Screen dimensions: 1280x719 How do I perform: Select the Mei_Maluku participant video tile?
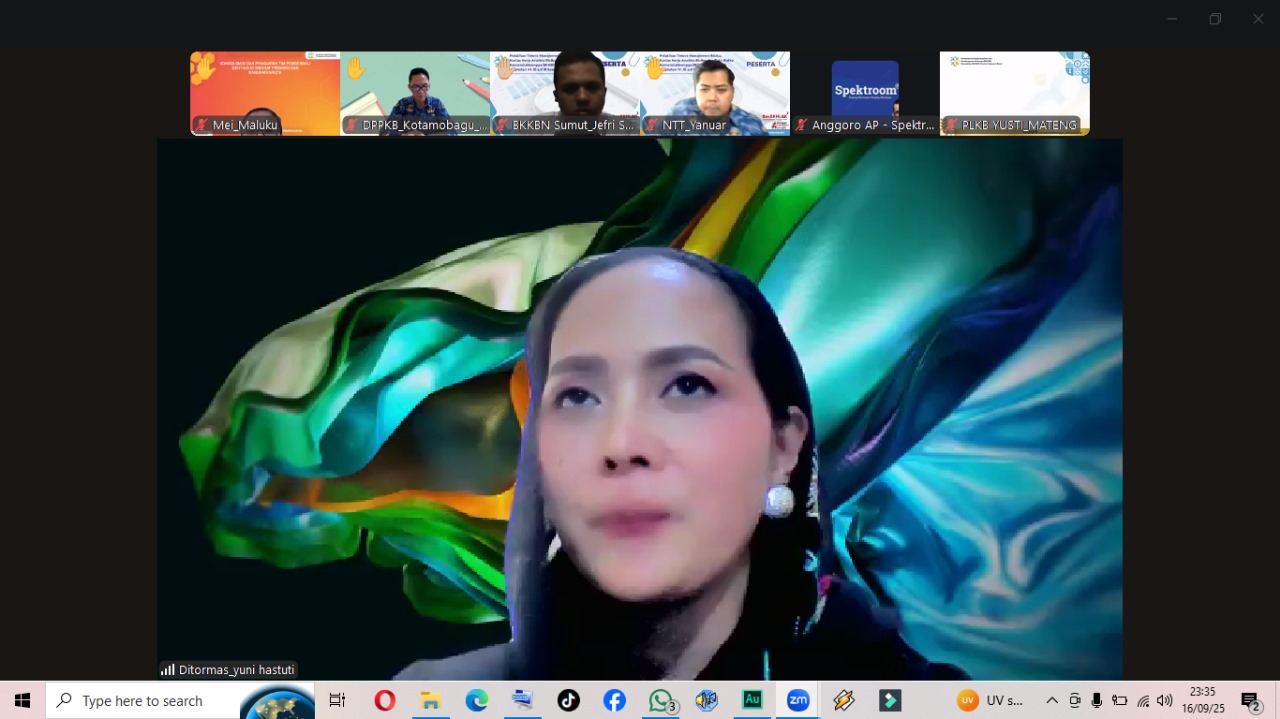coord(265,93)
